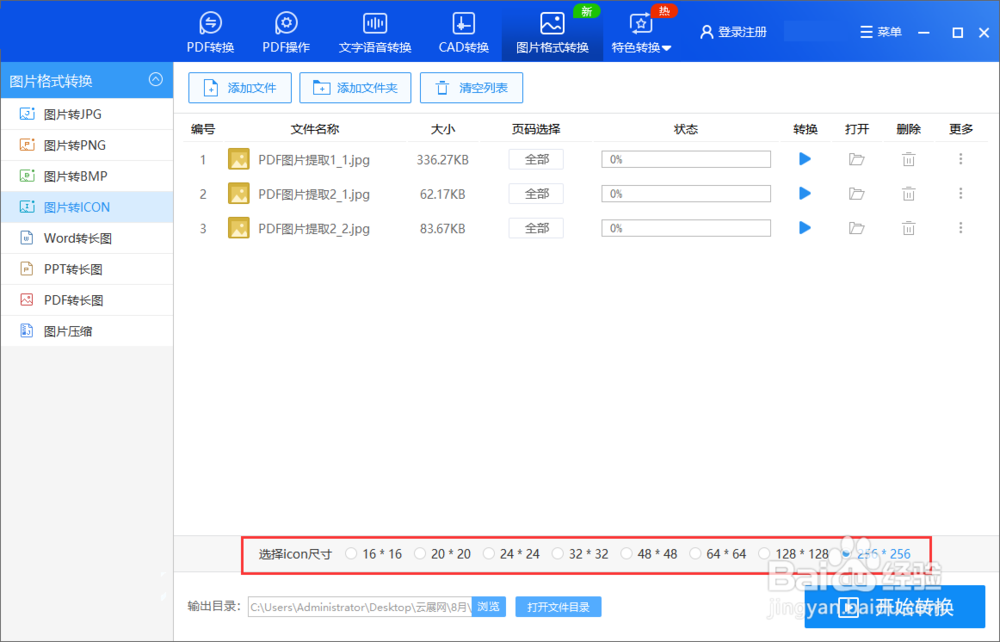The height and width of the screenshot is (642, 1000).
Task: Click file size 62.17KB
Action: [443, 194]
